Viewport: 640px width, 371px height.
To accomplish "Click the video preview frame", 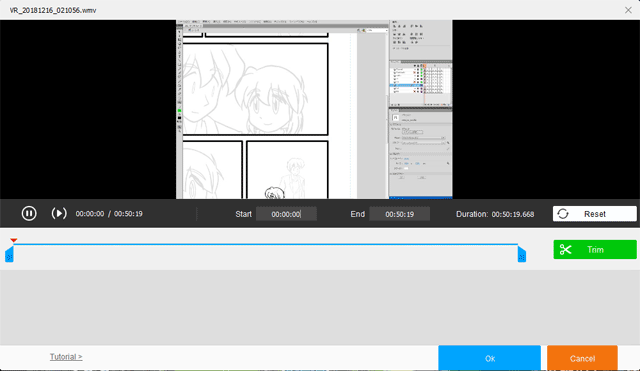I will tap(314, 109).
